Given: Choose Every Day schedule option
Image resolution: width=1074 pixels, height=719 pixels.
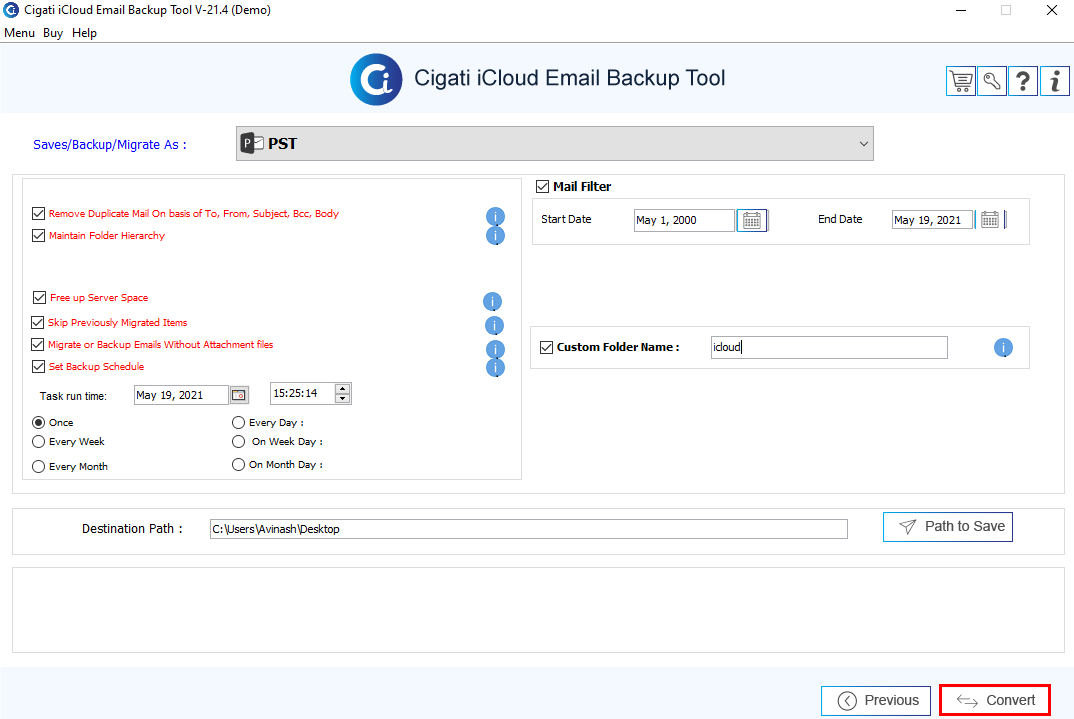Looking at the screenshot, I should point(238,422).
